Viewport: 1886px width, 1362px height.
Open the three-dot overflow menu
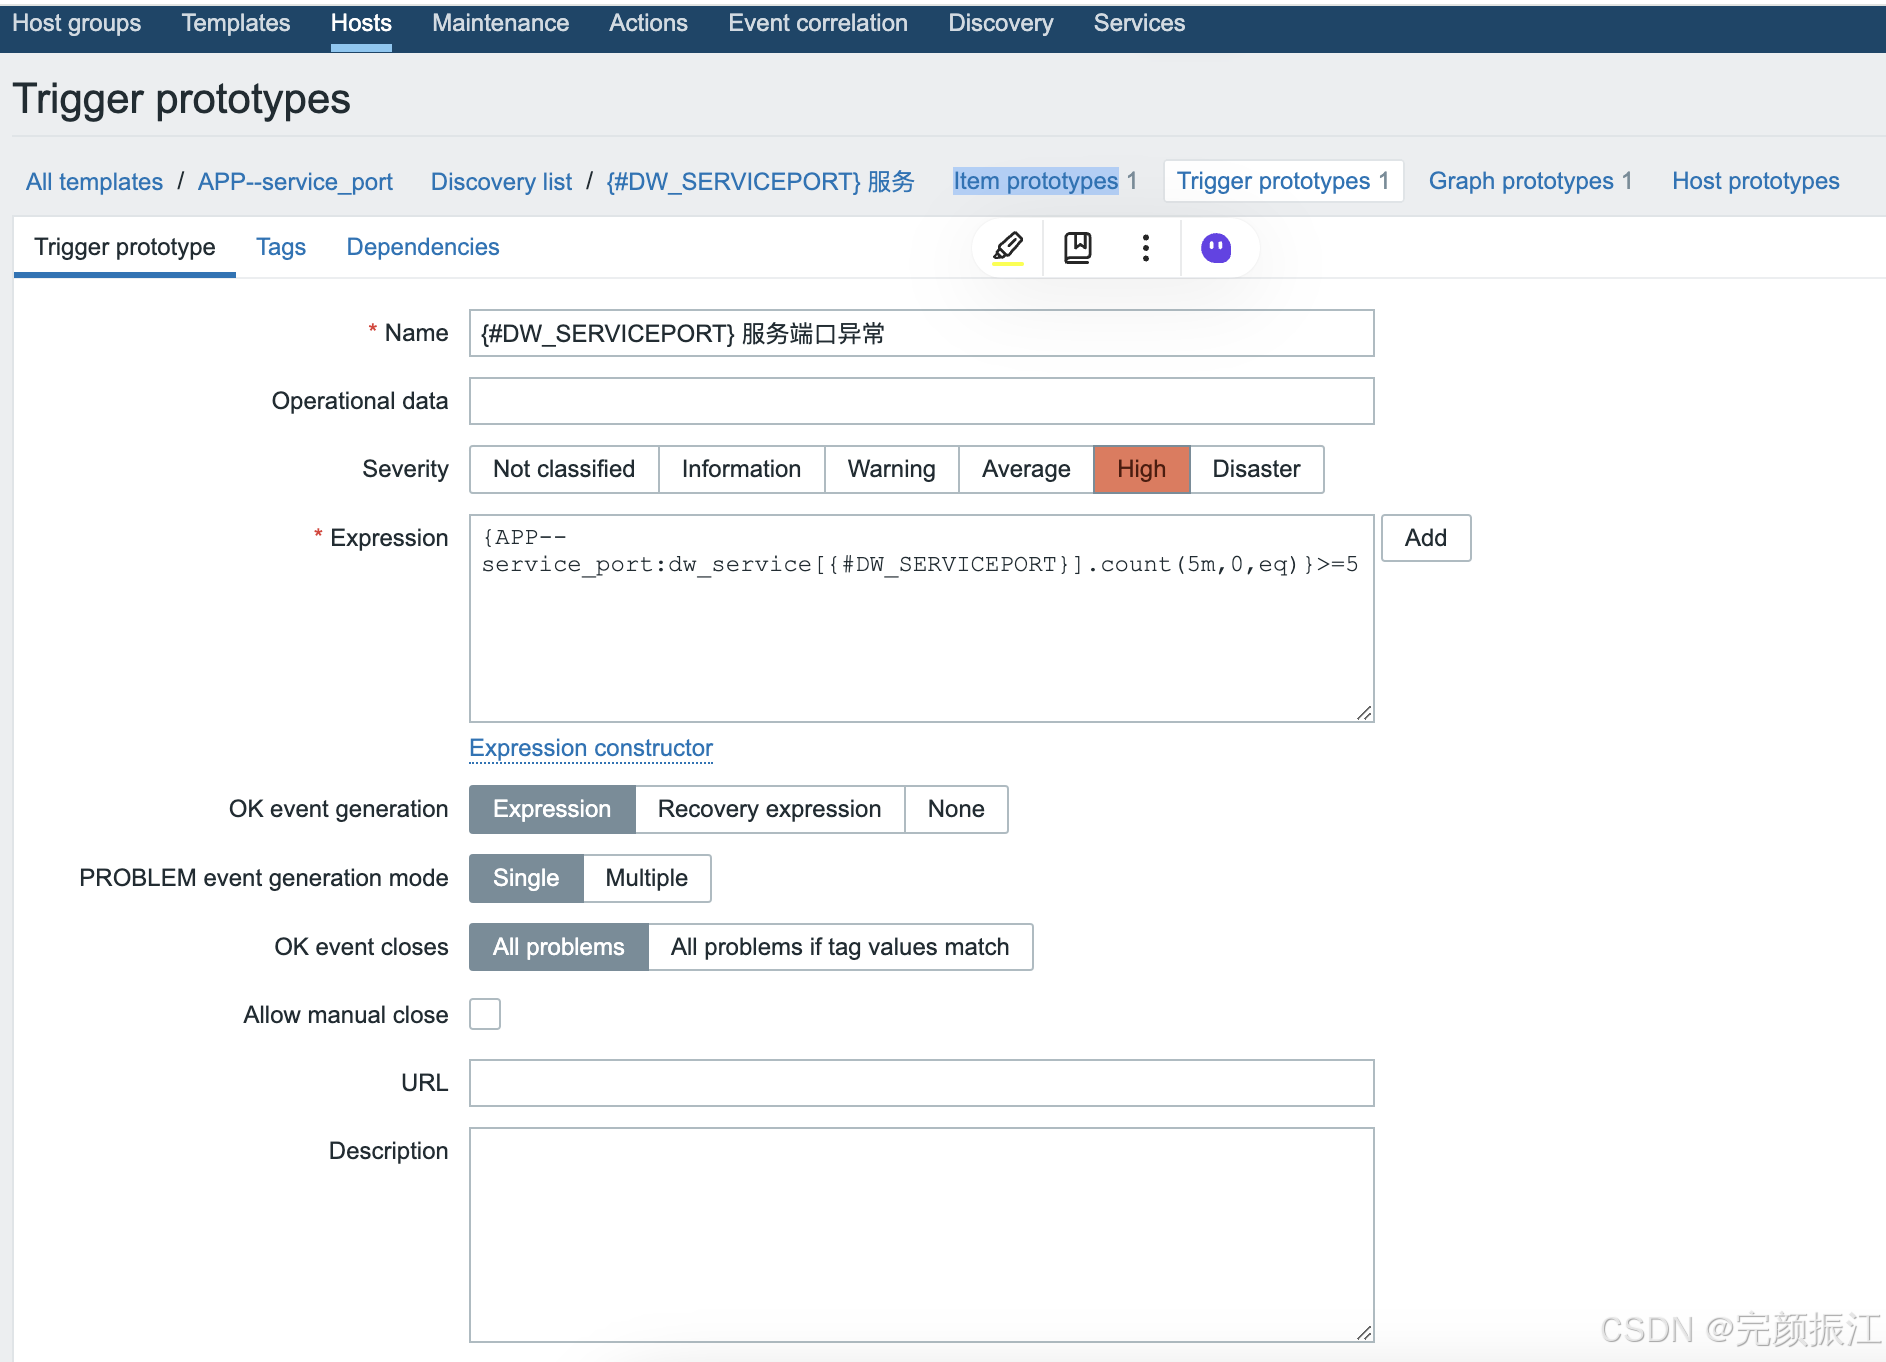1146,248
